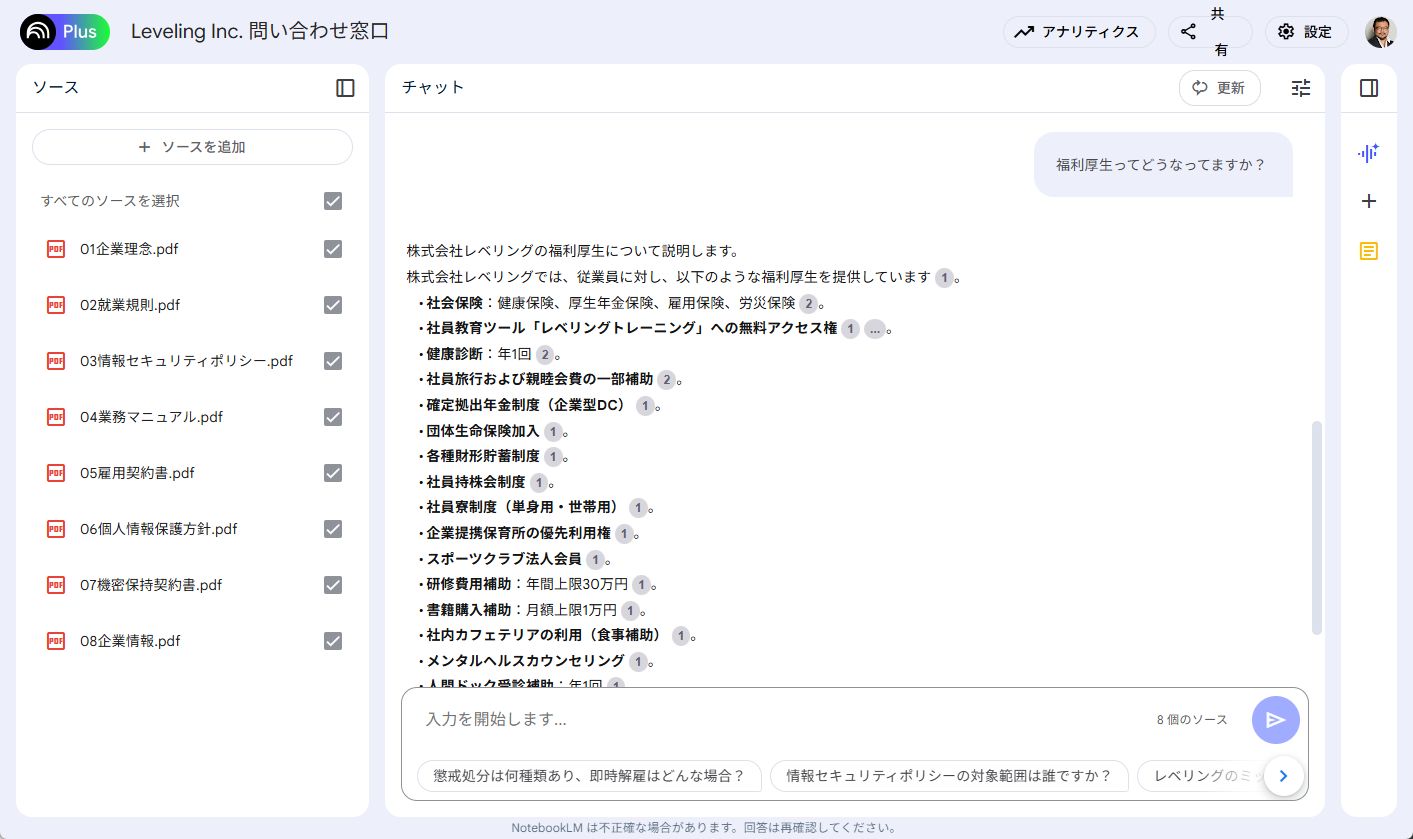Deselect the 06個人情報保護方針.pdf checkbox
Viewport: 1413px width, 839px height.
333,529
